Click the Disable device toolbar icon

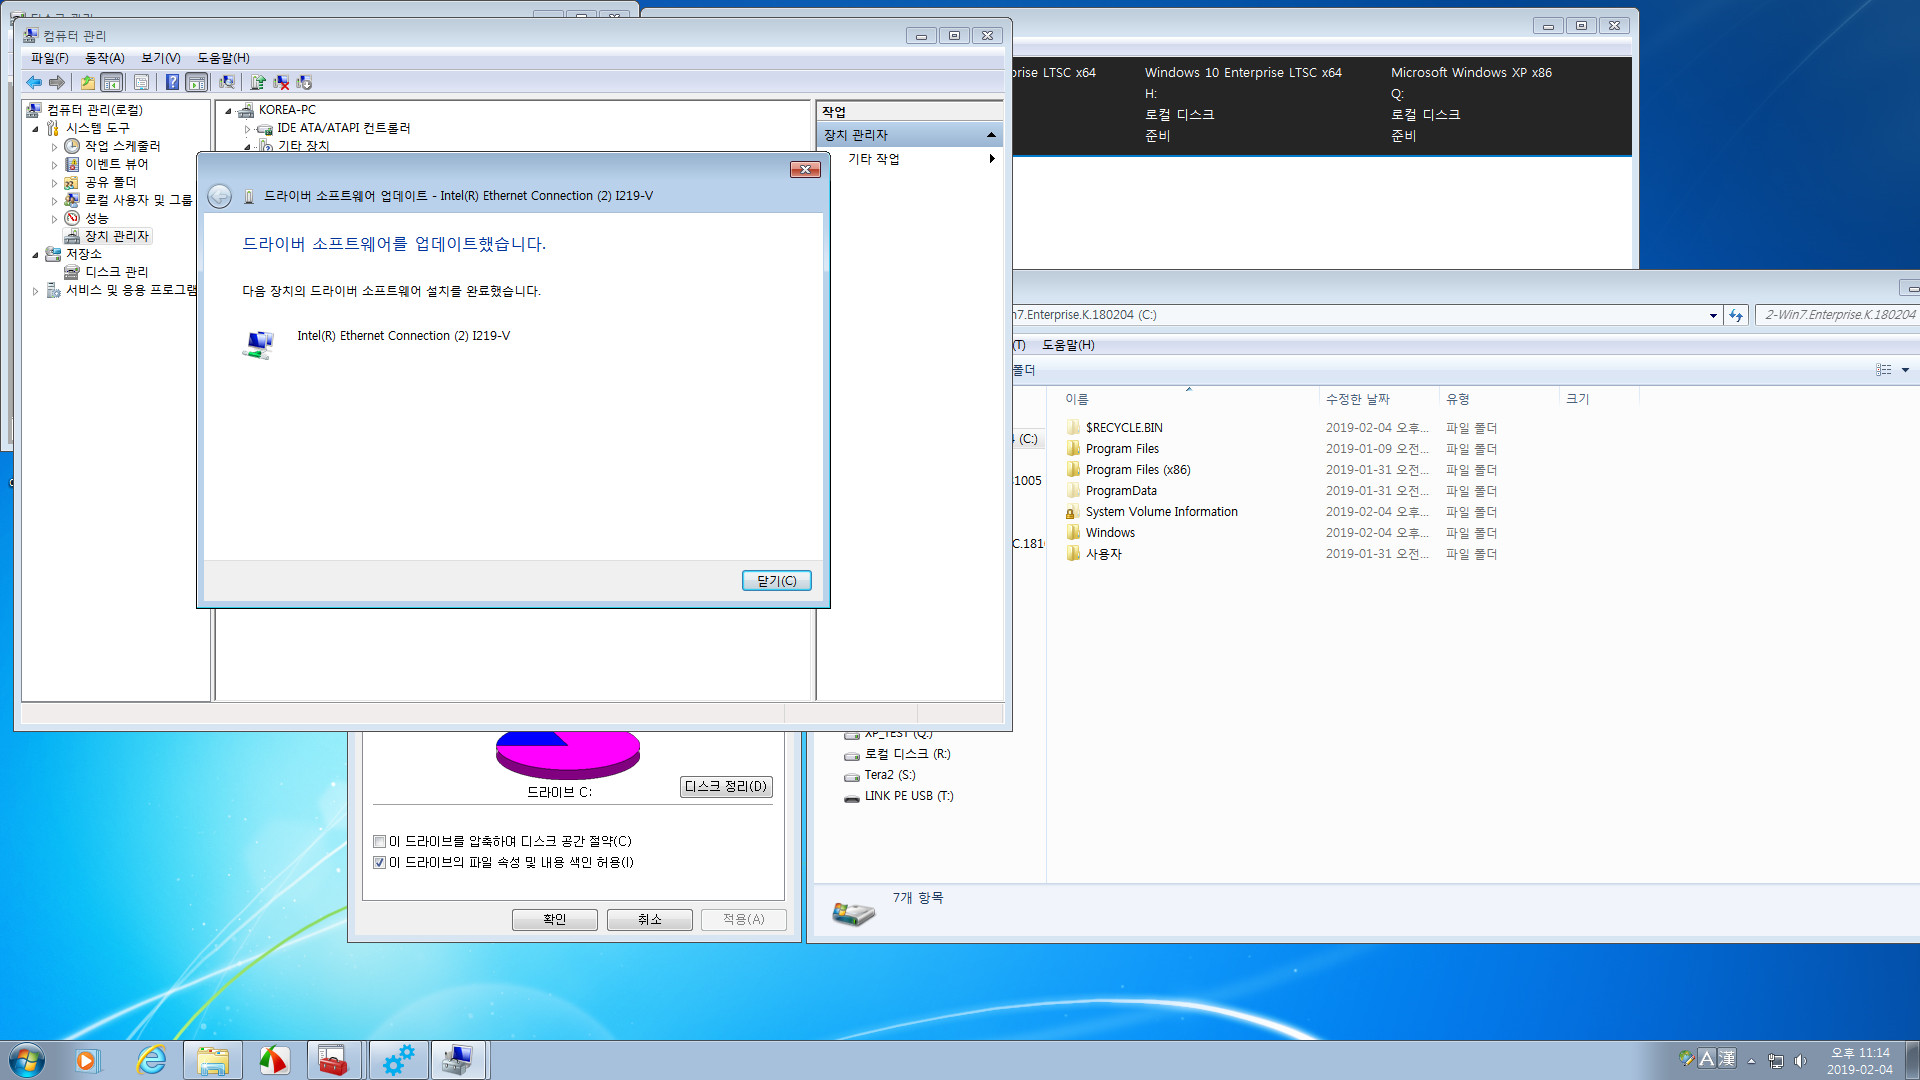(304, 82)
